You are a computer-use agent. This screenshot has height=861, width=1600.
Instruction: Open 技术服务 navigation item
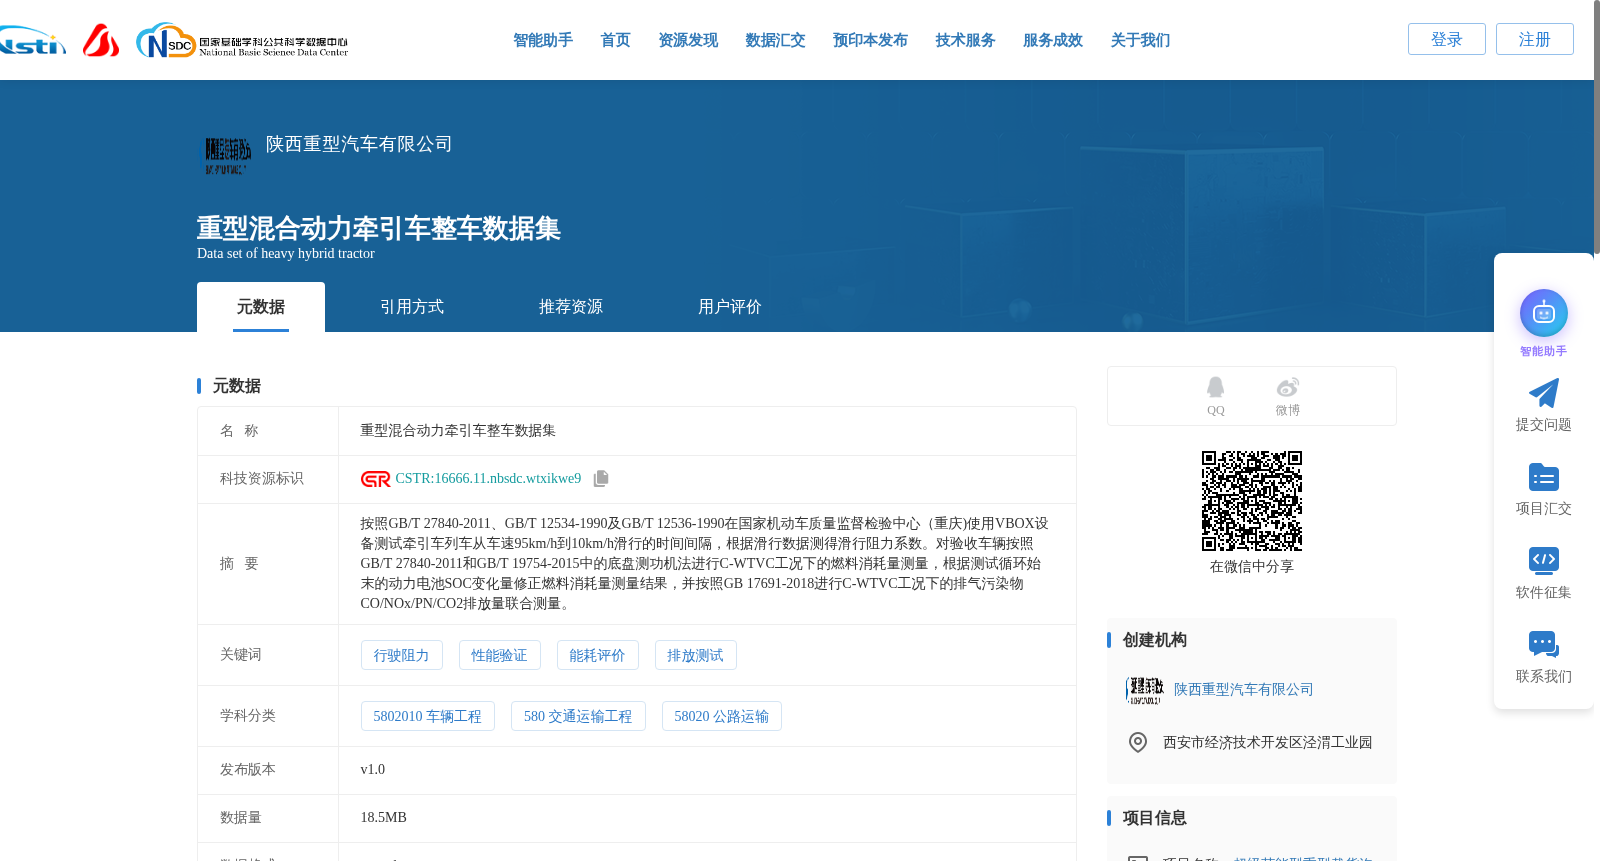tap(965, 40)
